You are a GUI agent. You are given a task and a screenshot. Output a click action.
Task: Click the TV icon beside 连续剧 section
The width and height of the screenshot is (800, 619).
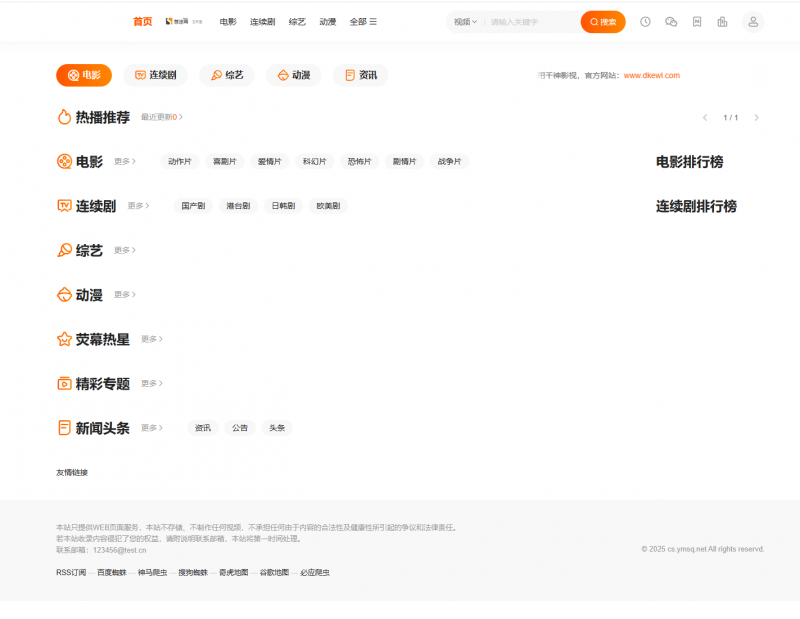61,206
